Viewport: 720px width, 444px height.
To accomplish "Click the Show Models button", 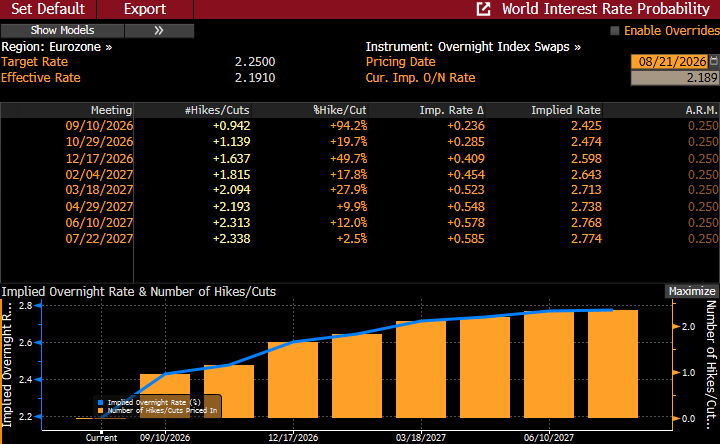I will [x=62, y=30].
